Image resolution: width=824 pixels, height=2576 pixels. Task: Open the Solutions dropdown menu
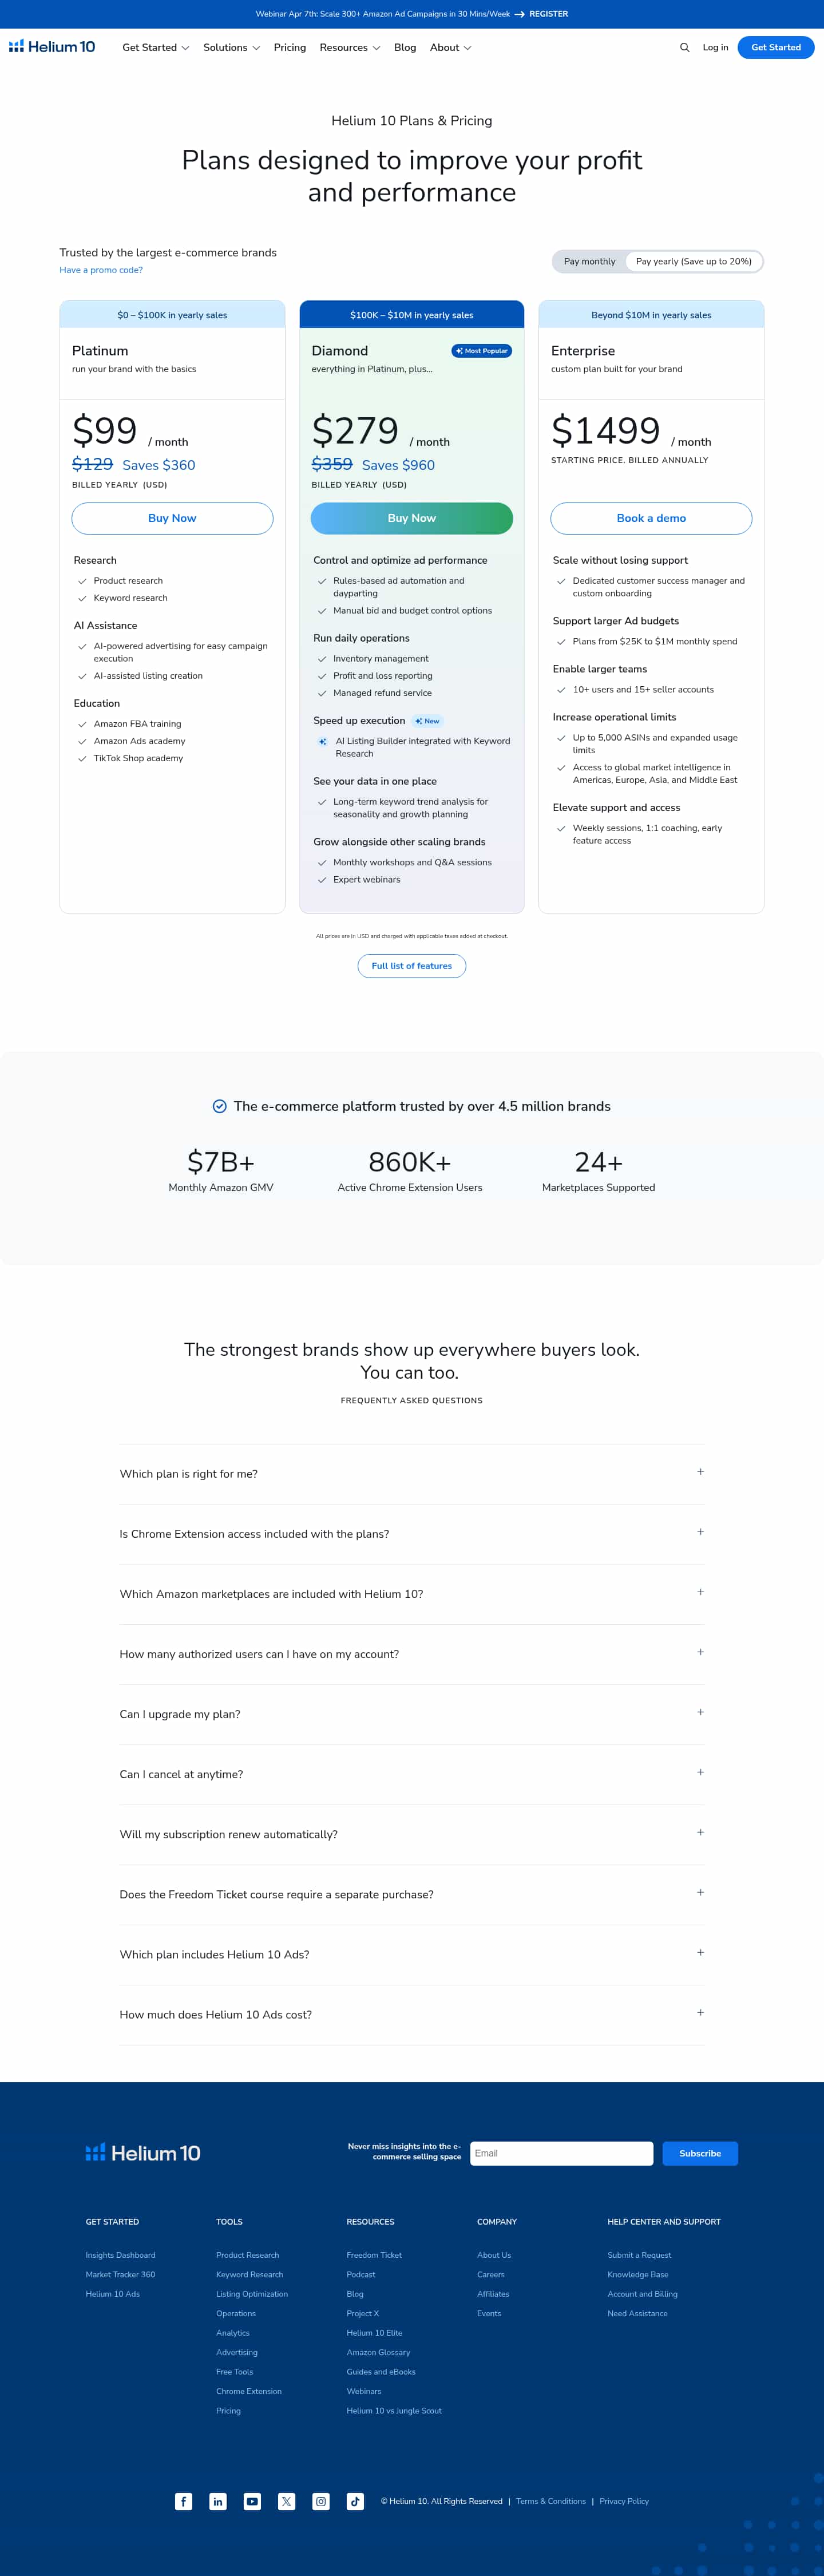click(231, 48)
